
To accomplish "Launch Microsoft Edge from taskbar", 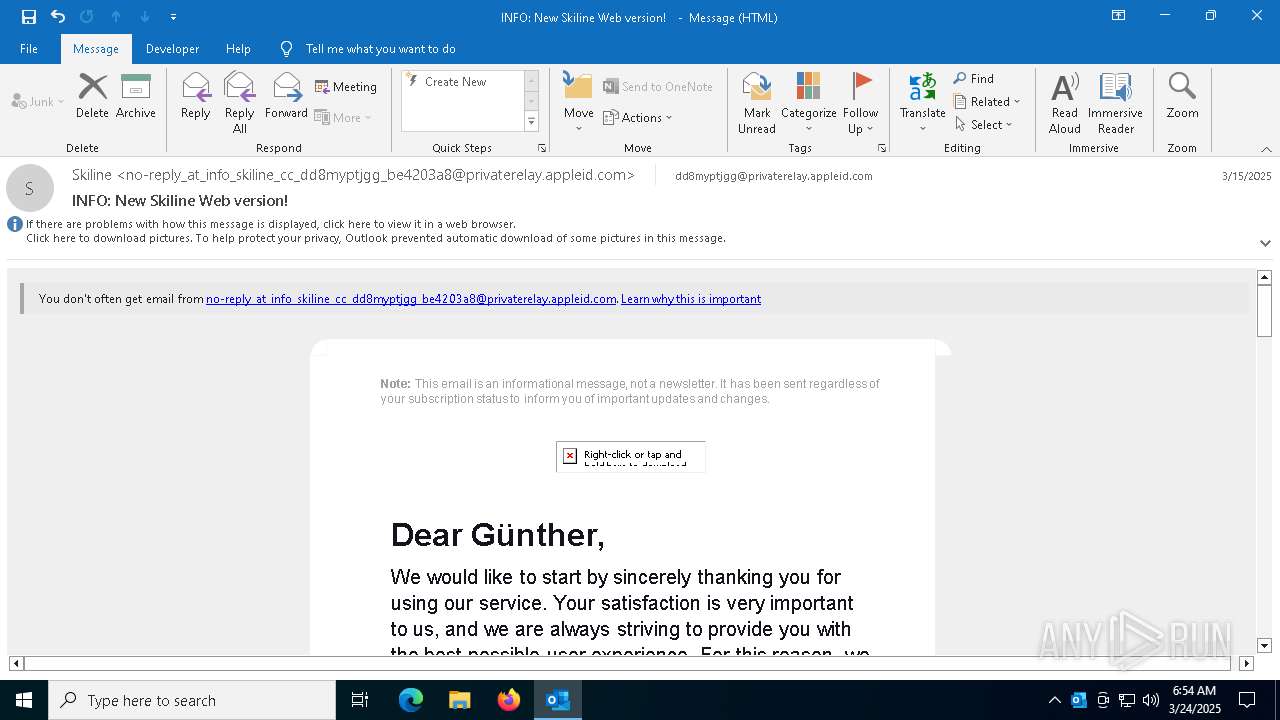I will point(411,700).
